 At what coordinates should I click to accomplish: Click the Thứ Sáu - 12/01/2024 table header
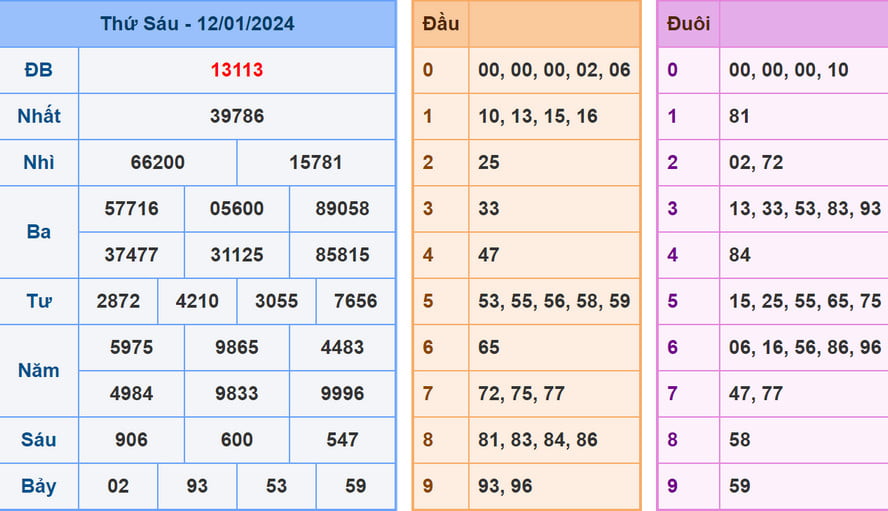[x=197, y=23]
